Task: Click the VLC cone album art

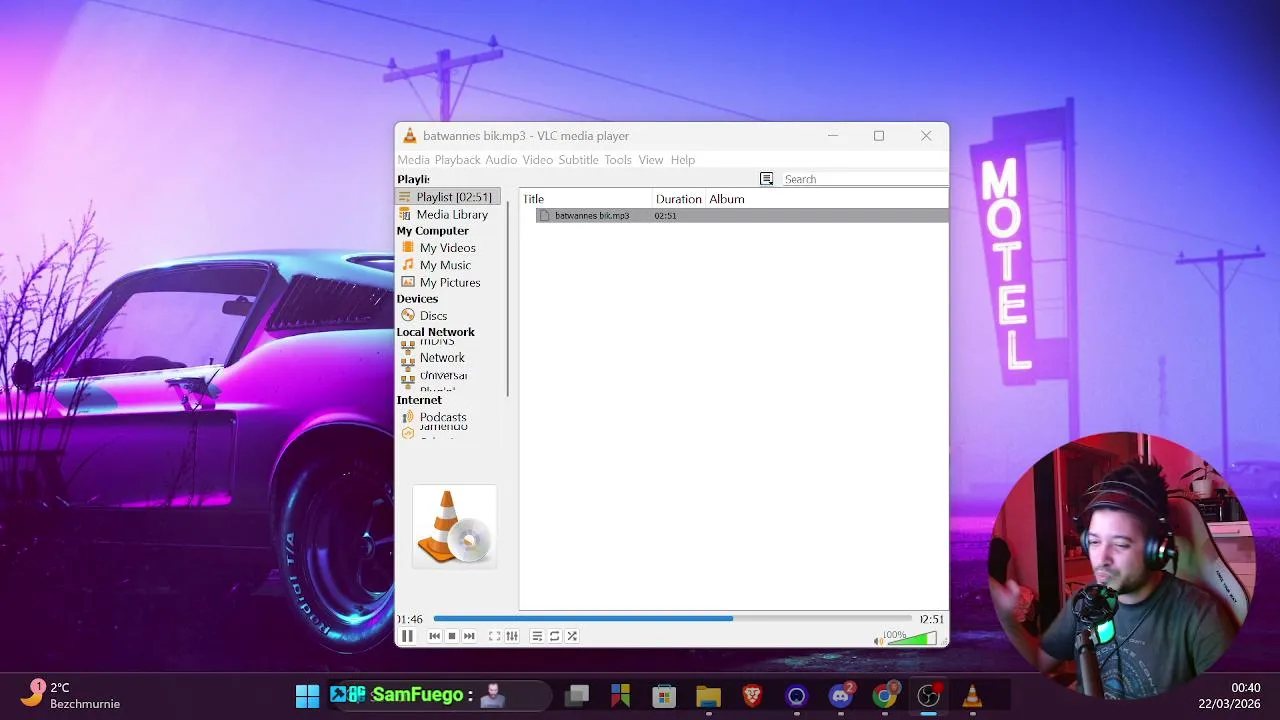Action: coord(454,527)
